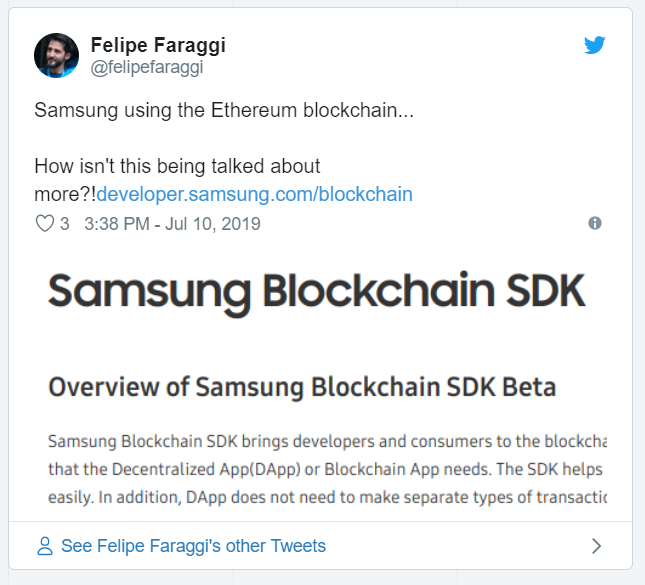Click the 'SDK' word in large title
The width and height of the screenshot is (645, 585).
point(546,290)
